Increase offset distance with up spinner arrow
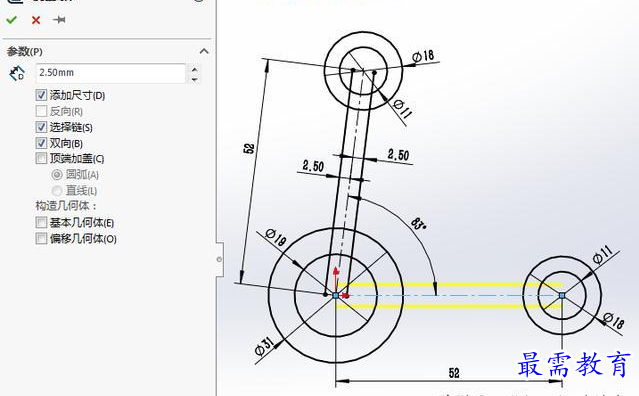This screenshot has height=396, width=639. pyautogui.click(x=195, y=69)
